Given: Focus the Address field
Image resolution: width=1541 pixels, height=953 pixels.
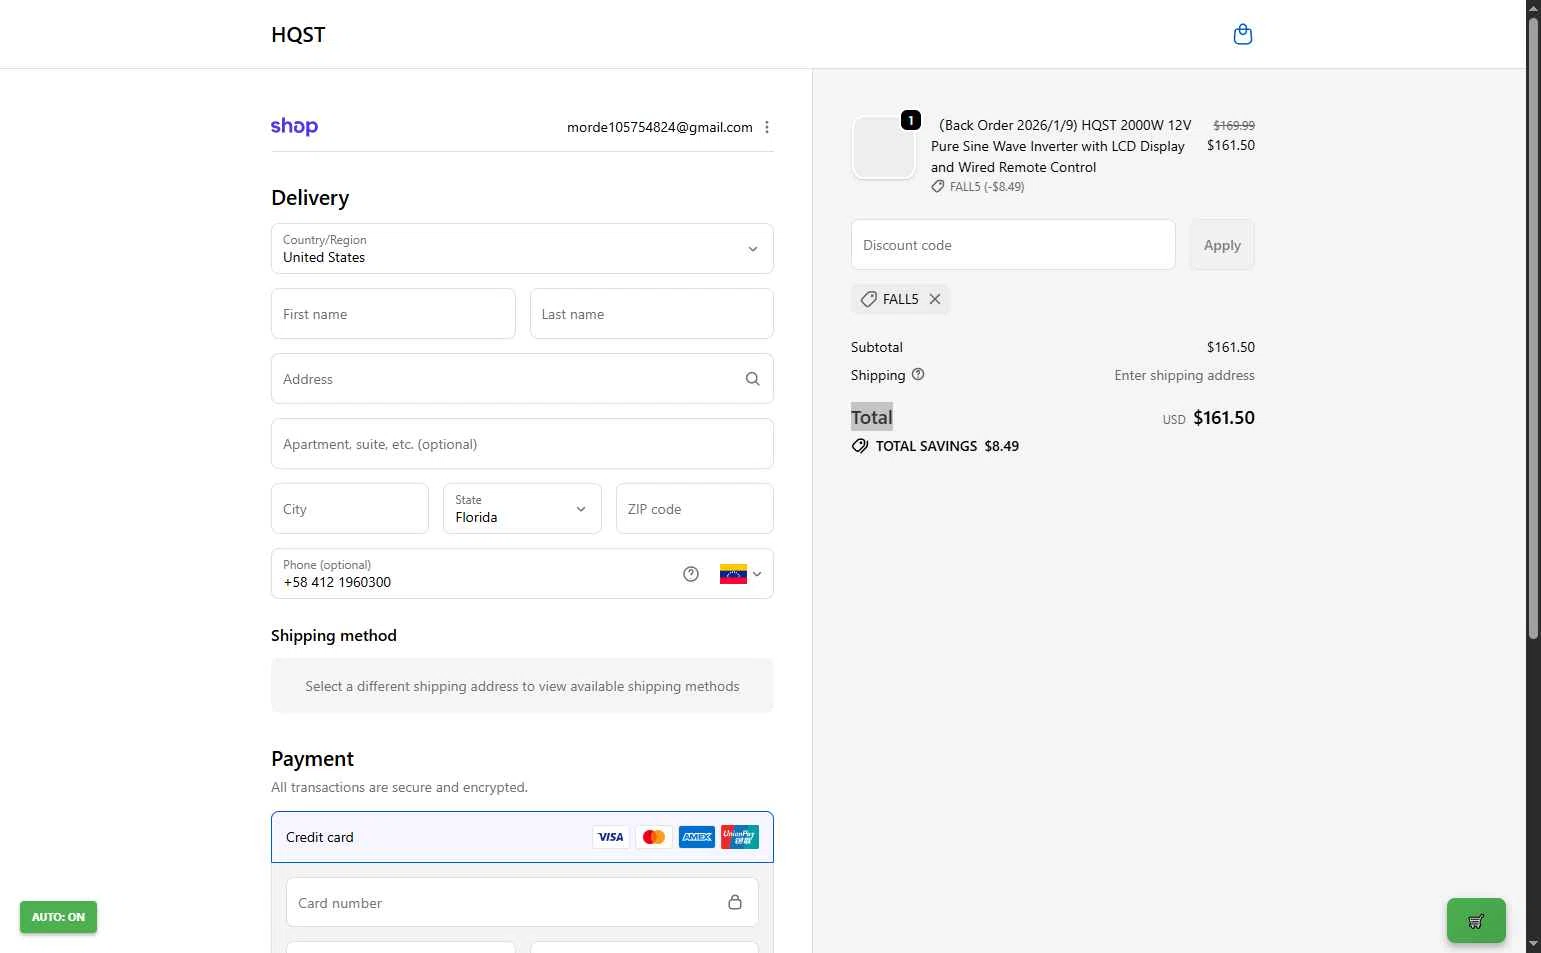Looking at the screenshot, I should (522, 379).
